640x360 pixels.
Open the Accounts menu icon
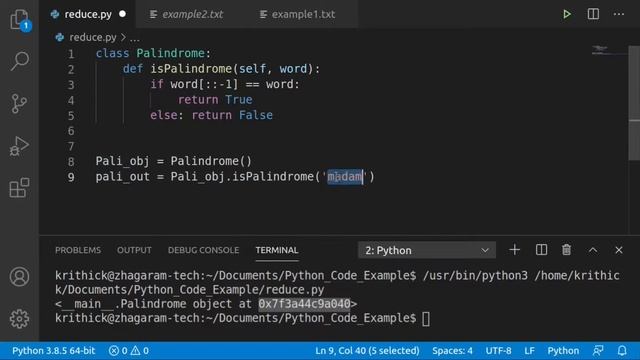click(x=19, y=277)
